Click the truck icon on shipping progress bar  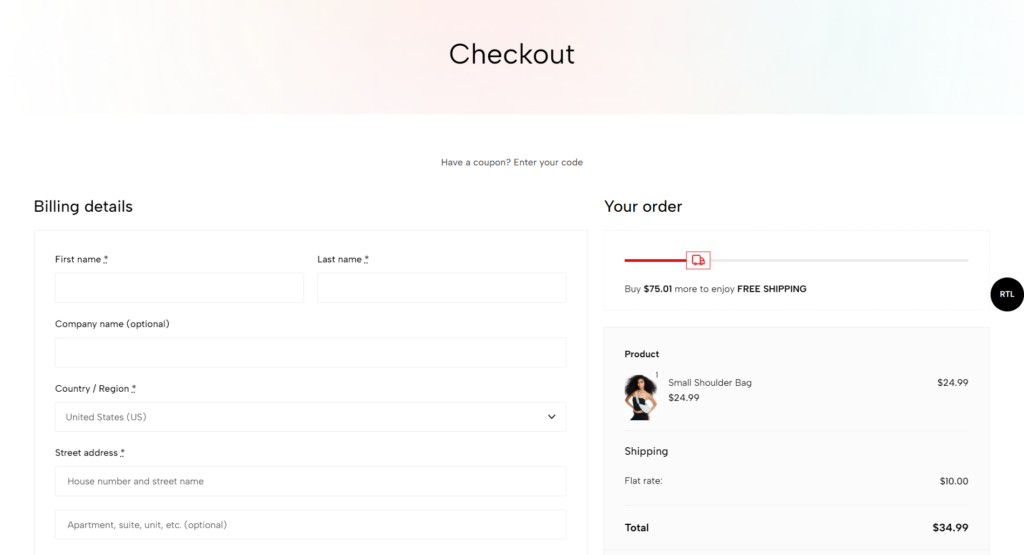pyautogui.click(x=698, y=260)
